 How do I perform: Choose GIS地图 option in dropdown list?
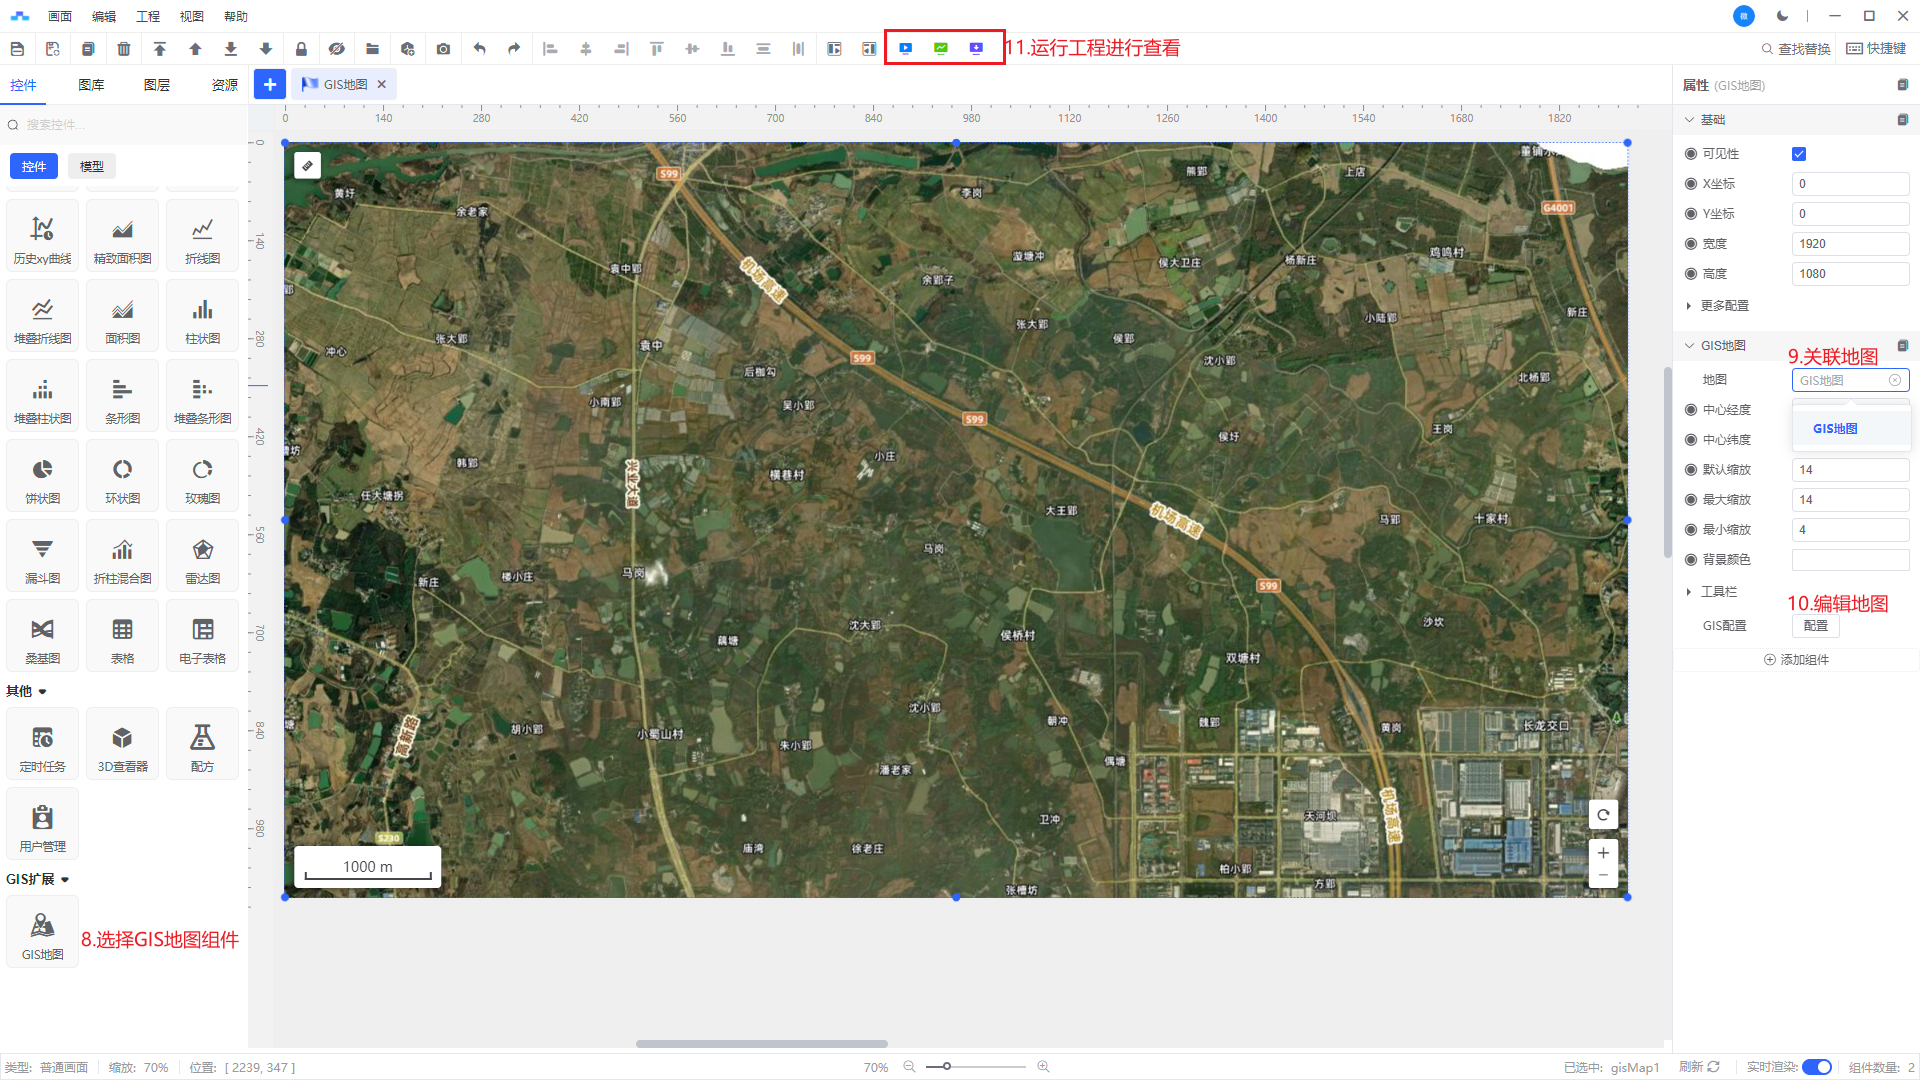click(x=1835, y=429)
